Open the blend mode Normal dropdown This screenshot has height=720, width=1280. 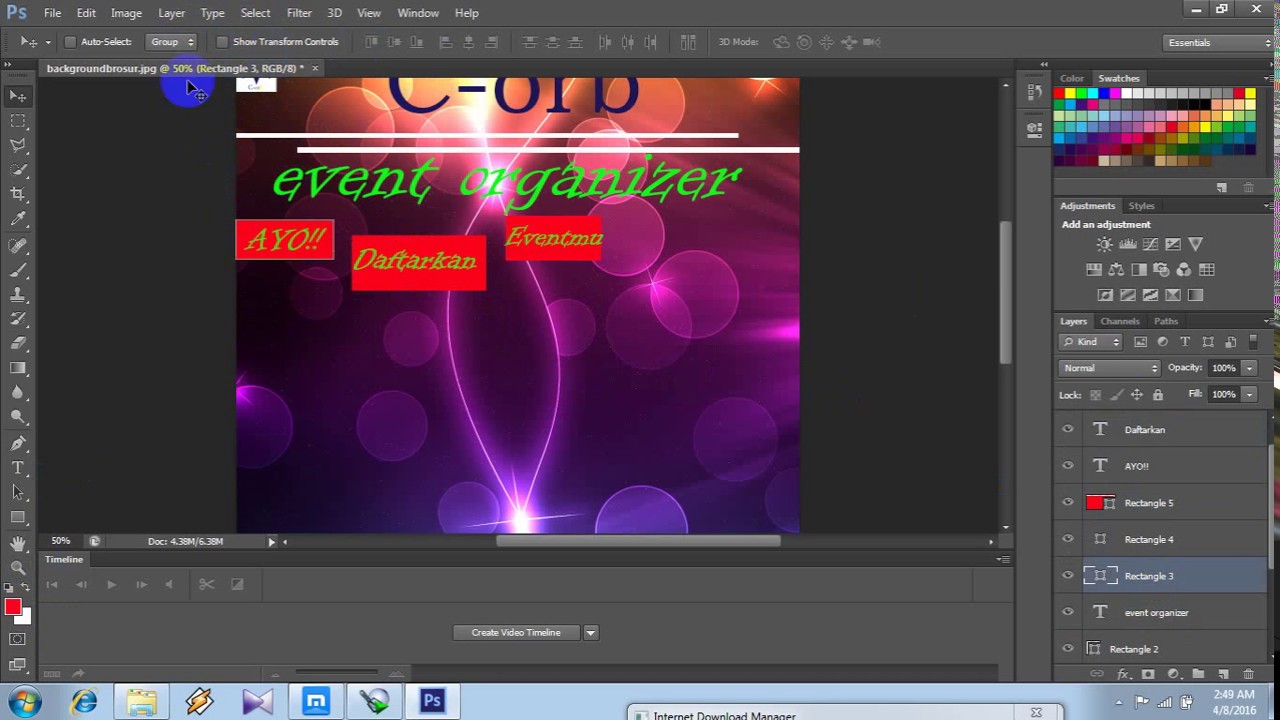coord(1110,368)
